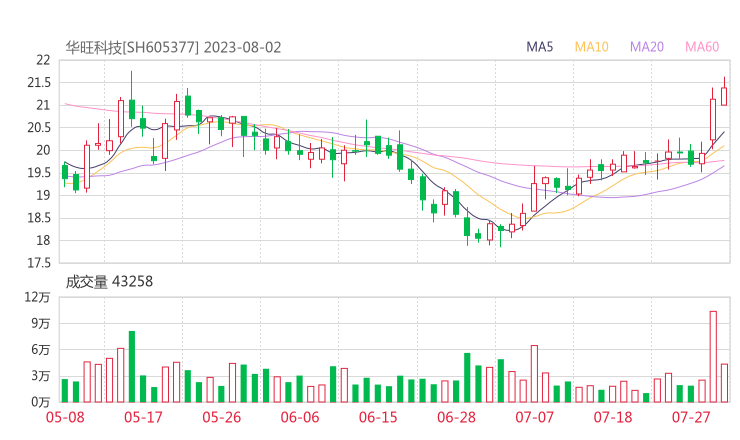Image resolution: width=740 pixels, height=440 pixels.
Task: Click the tallest red volume bar near 07-27
Action: pos(713,356)
